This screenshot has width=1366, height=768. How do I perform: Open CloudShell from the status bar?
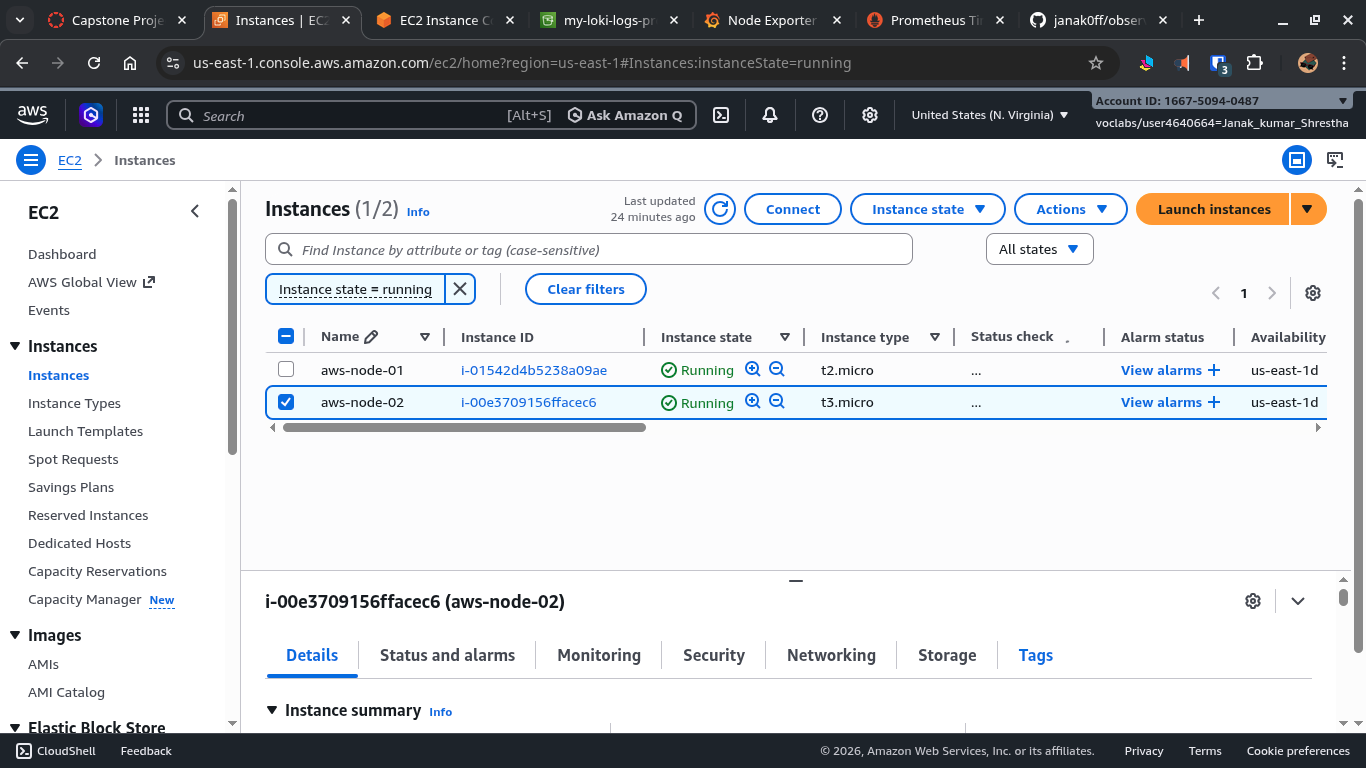55,750
